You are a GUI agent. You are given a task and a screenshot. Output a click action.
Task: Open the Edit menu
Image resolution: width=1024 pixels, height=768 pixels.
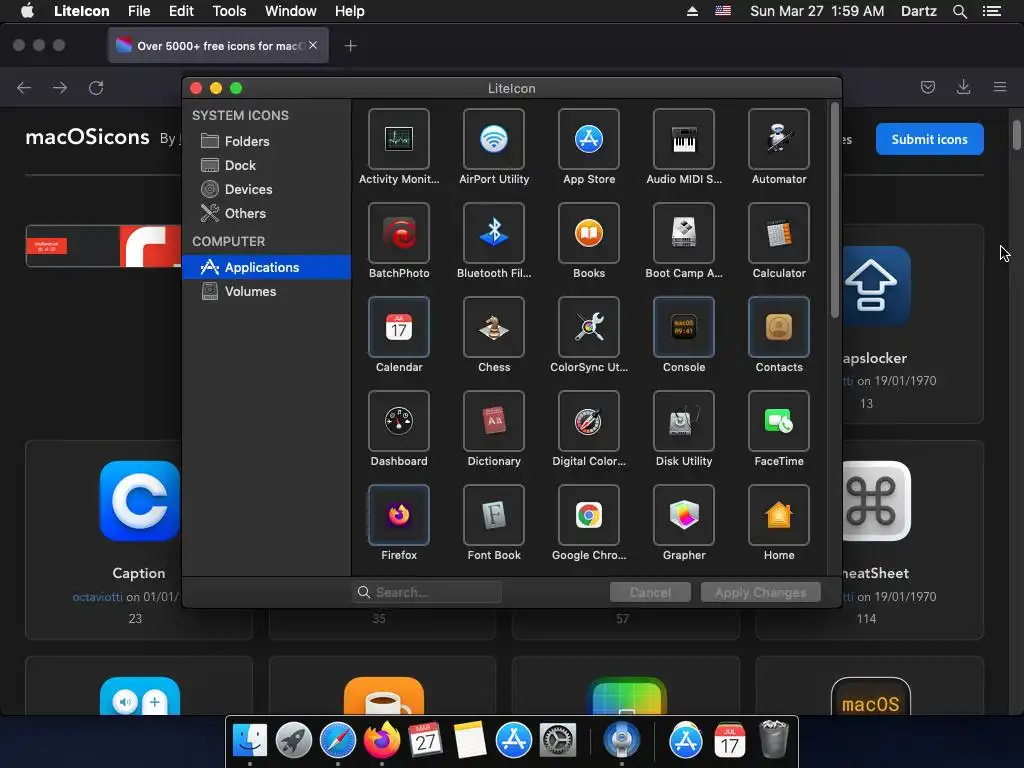pos(181,11)
